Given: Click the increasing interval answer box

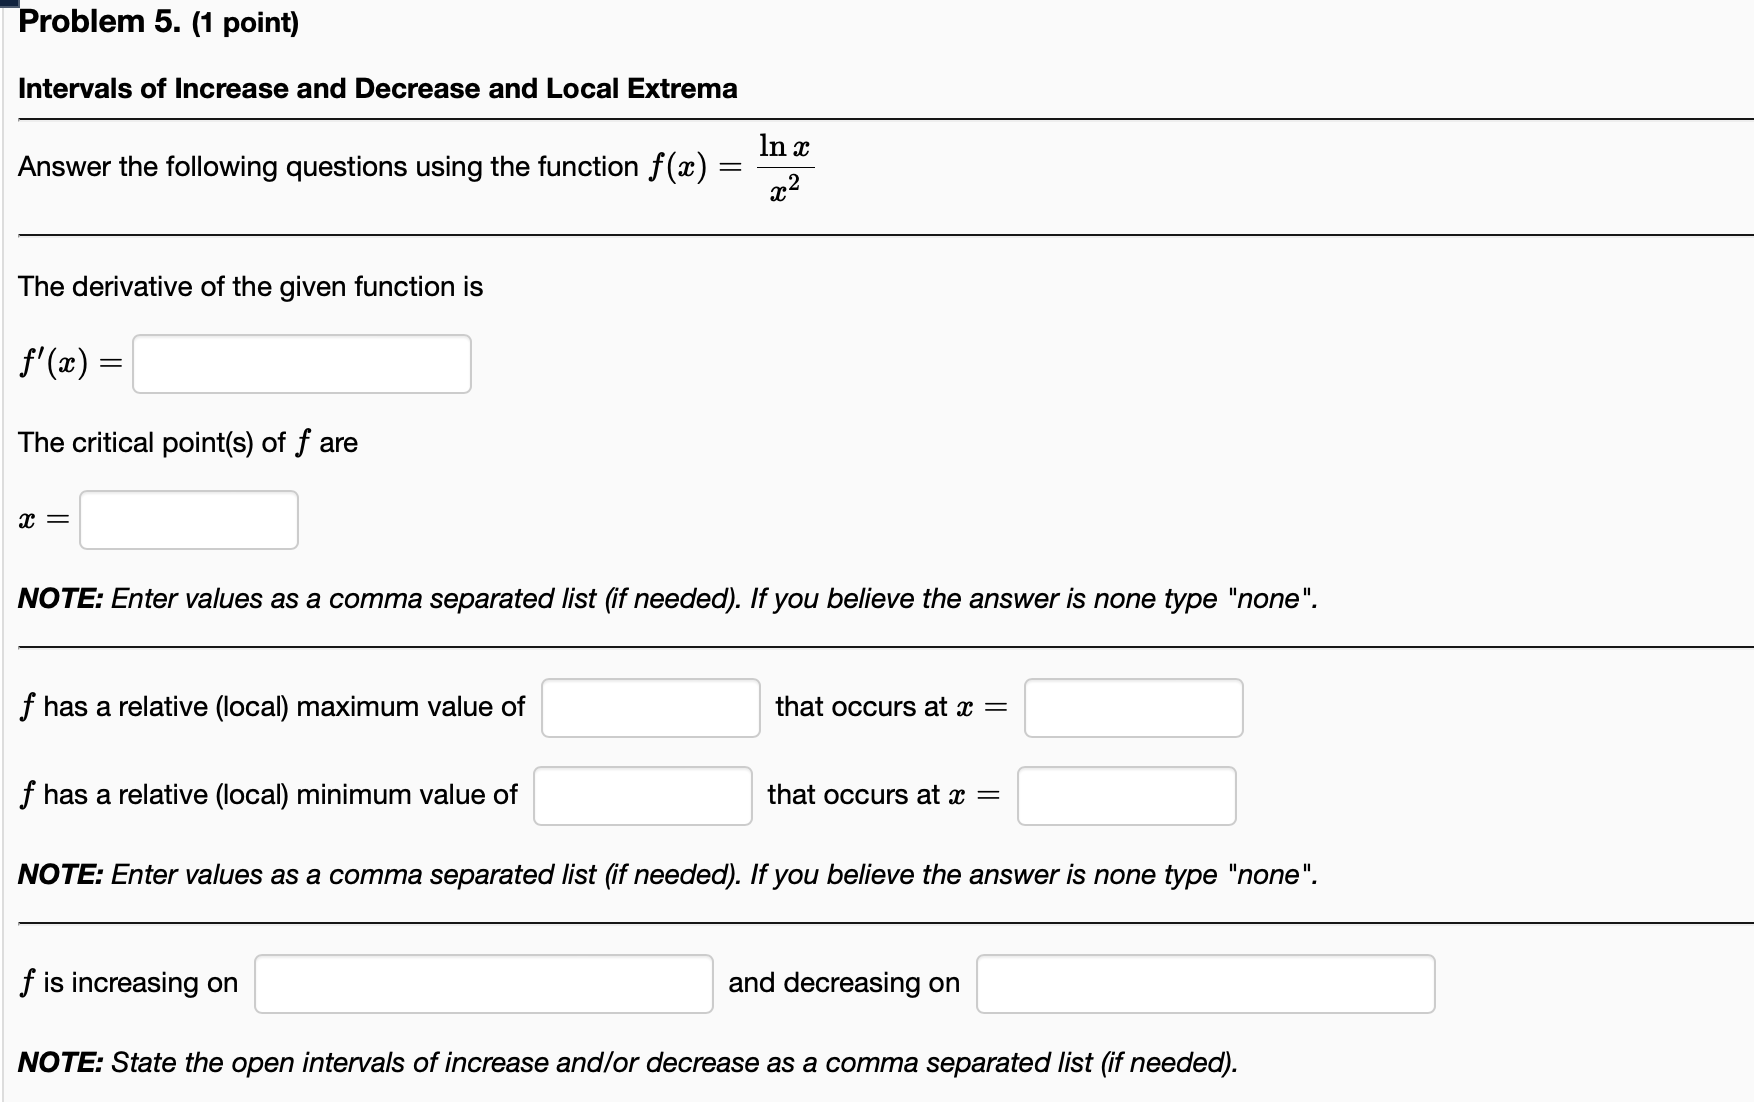Looking at the screenshot, I should [x=483, y=983].
